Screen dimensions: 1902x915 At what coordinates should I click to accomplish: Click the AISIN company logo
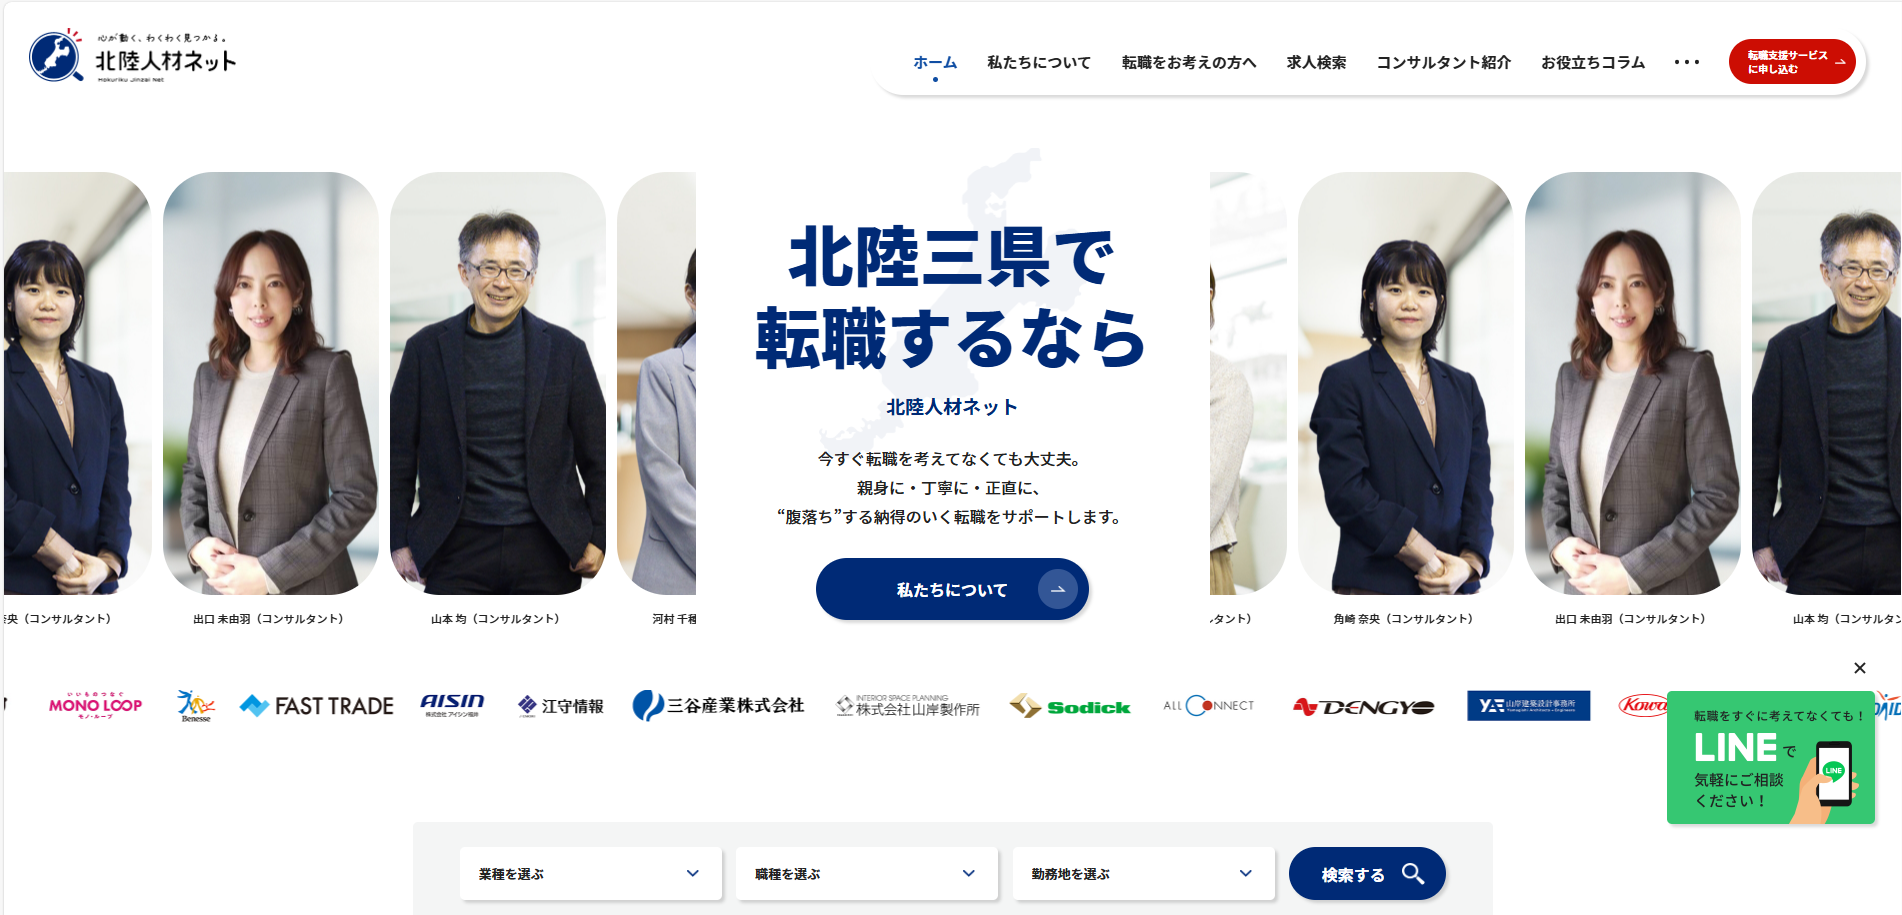coord(452,705)
